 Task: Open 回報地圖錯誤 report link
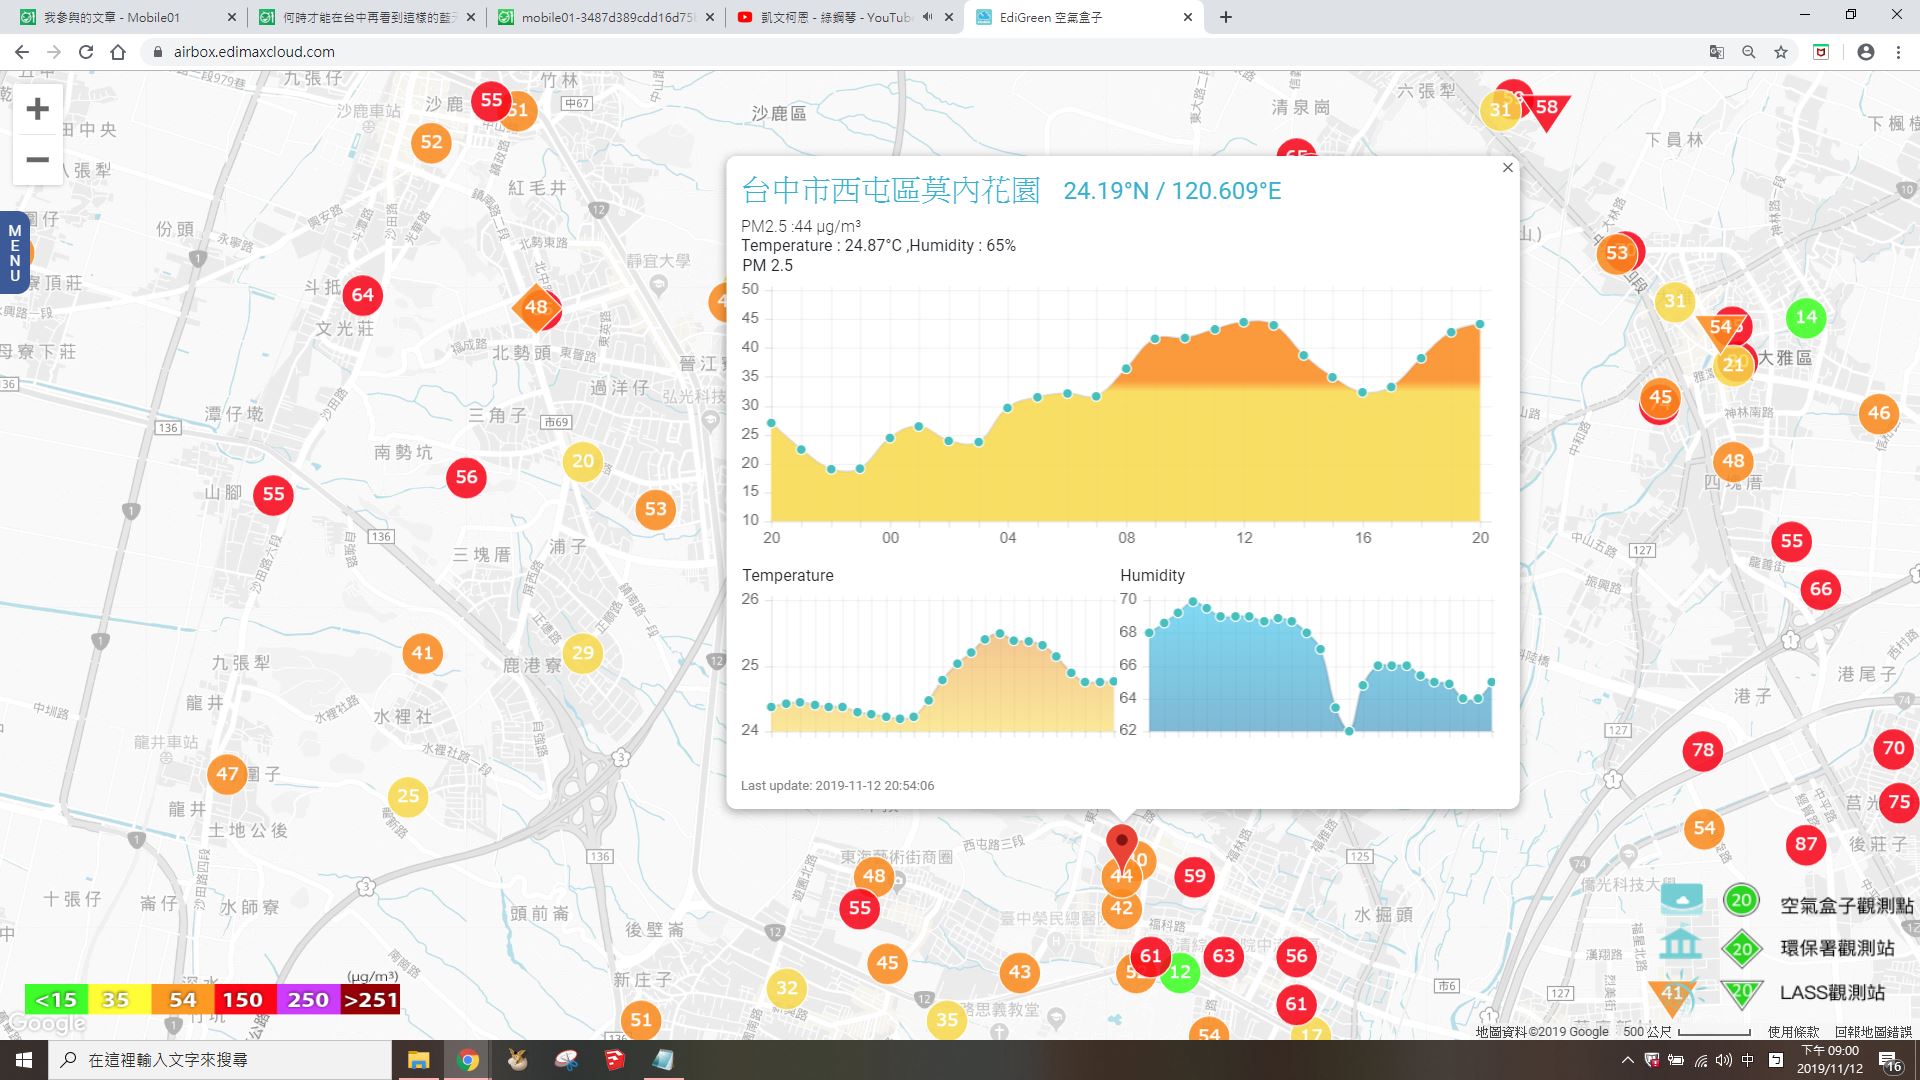point(1872,1032)
